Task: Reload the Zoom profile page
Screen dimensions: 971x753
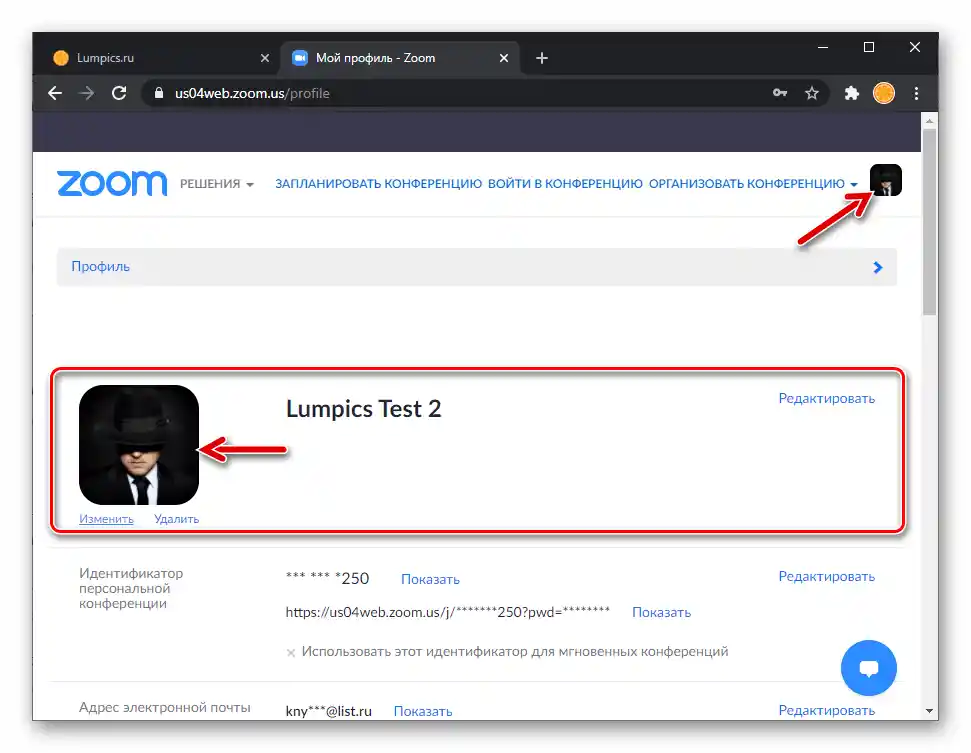Action: click(x=119, y=94)
